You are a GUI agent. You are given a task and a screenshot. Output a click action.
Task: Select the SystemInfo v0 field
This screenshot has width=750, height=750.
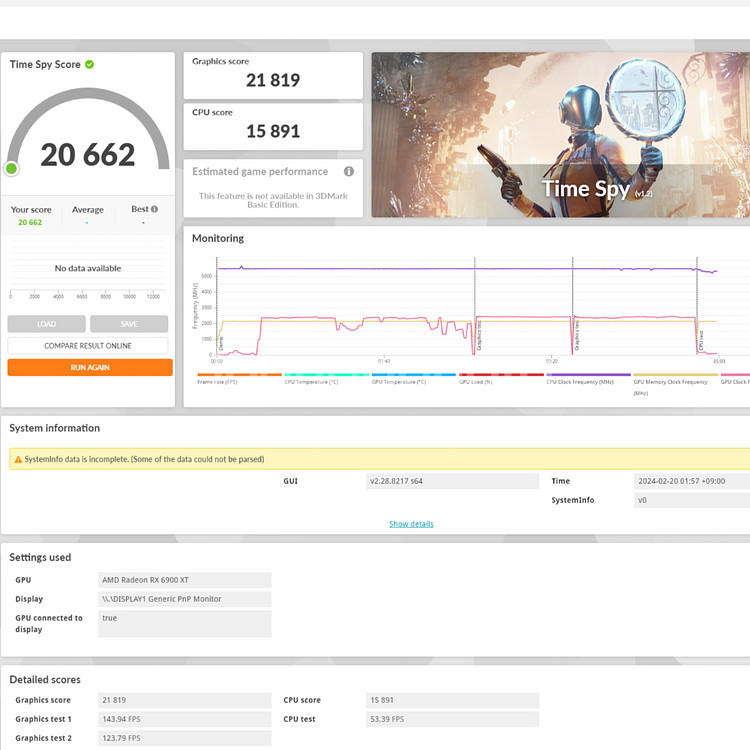[x=692, y=500]
